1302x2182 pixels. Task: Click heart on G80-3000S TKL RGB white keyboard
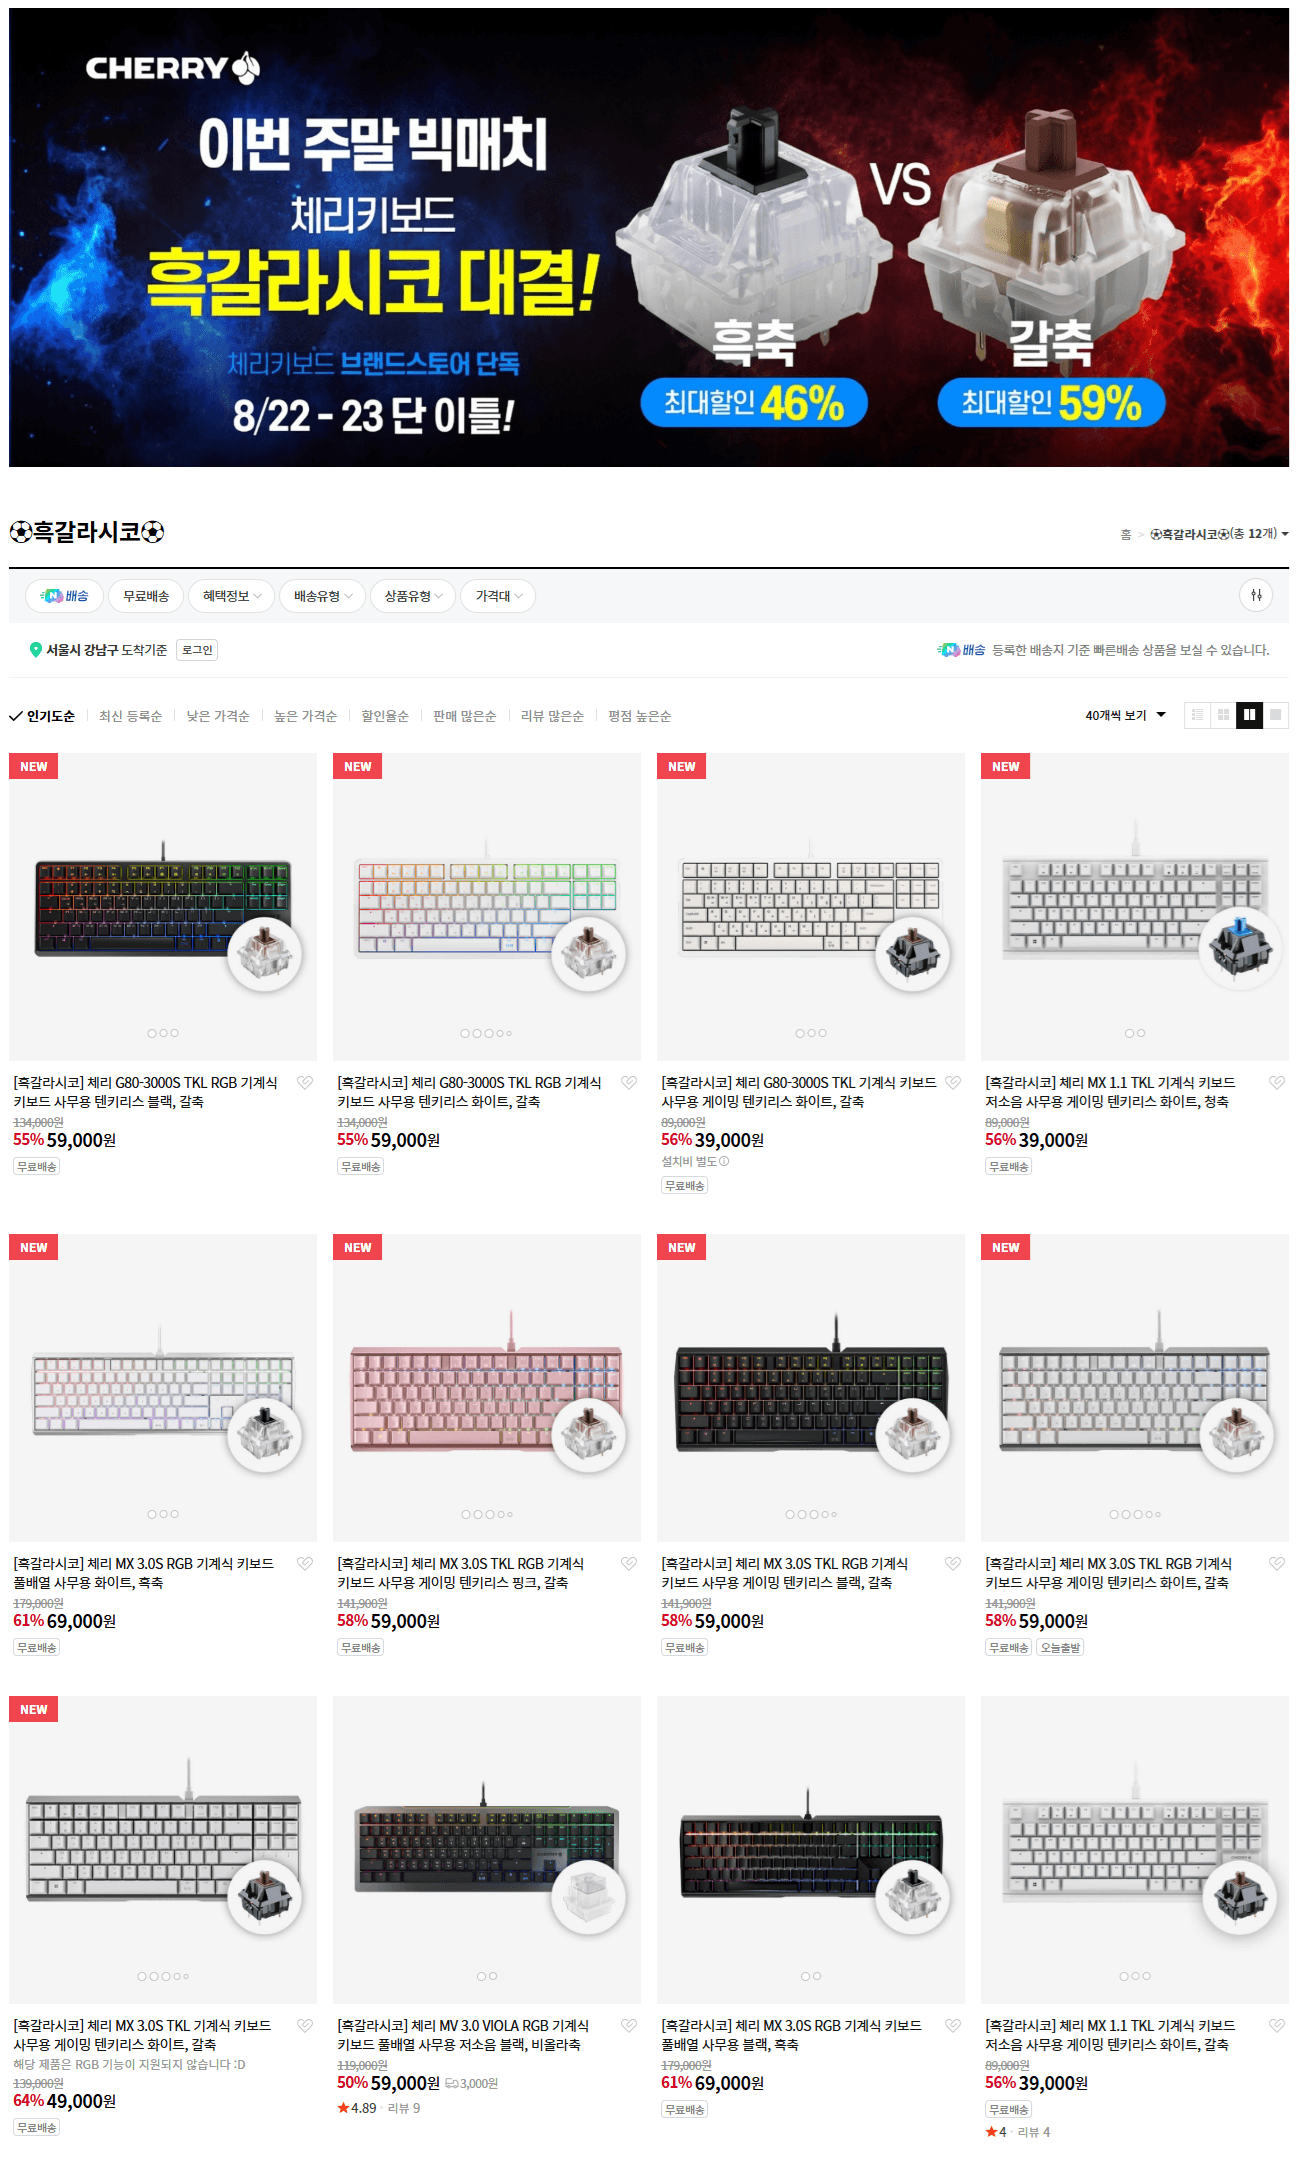click(629, 1082)
